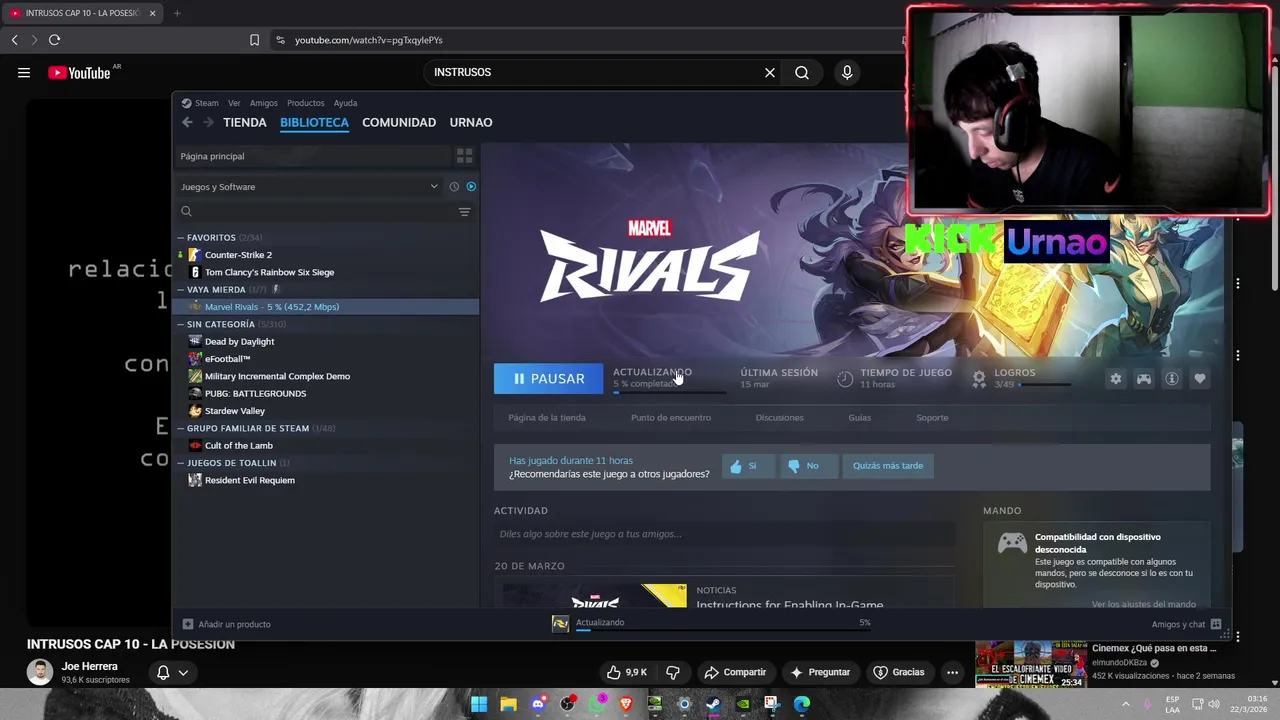The image size is (1280, 720).
Task: Click Añadir un producto
Action: 227,624
